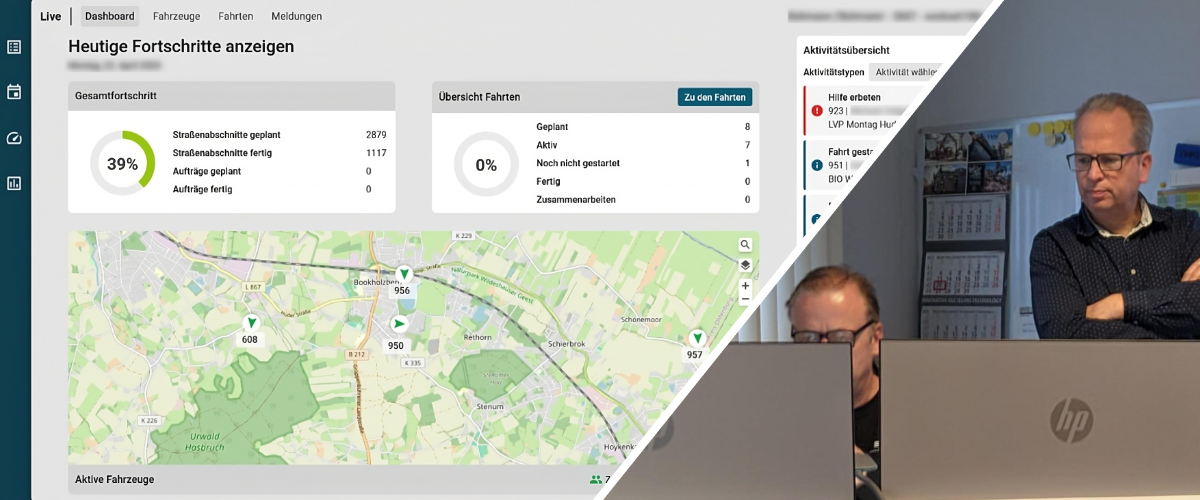The image size is (1200, 500).
Task: Select the Dashboard tab
Action: 110,17
